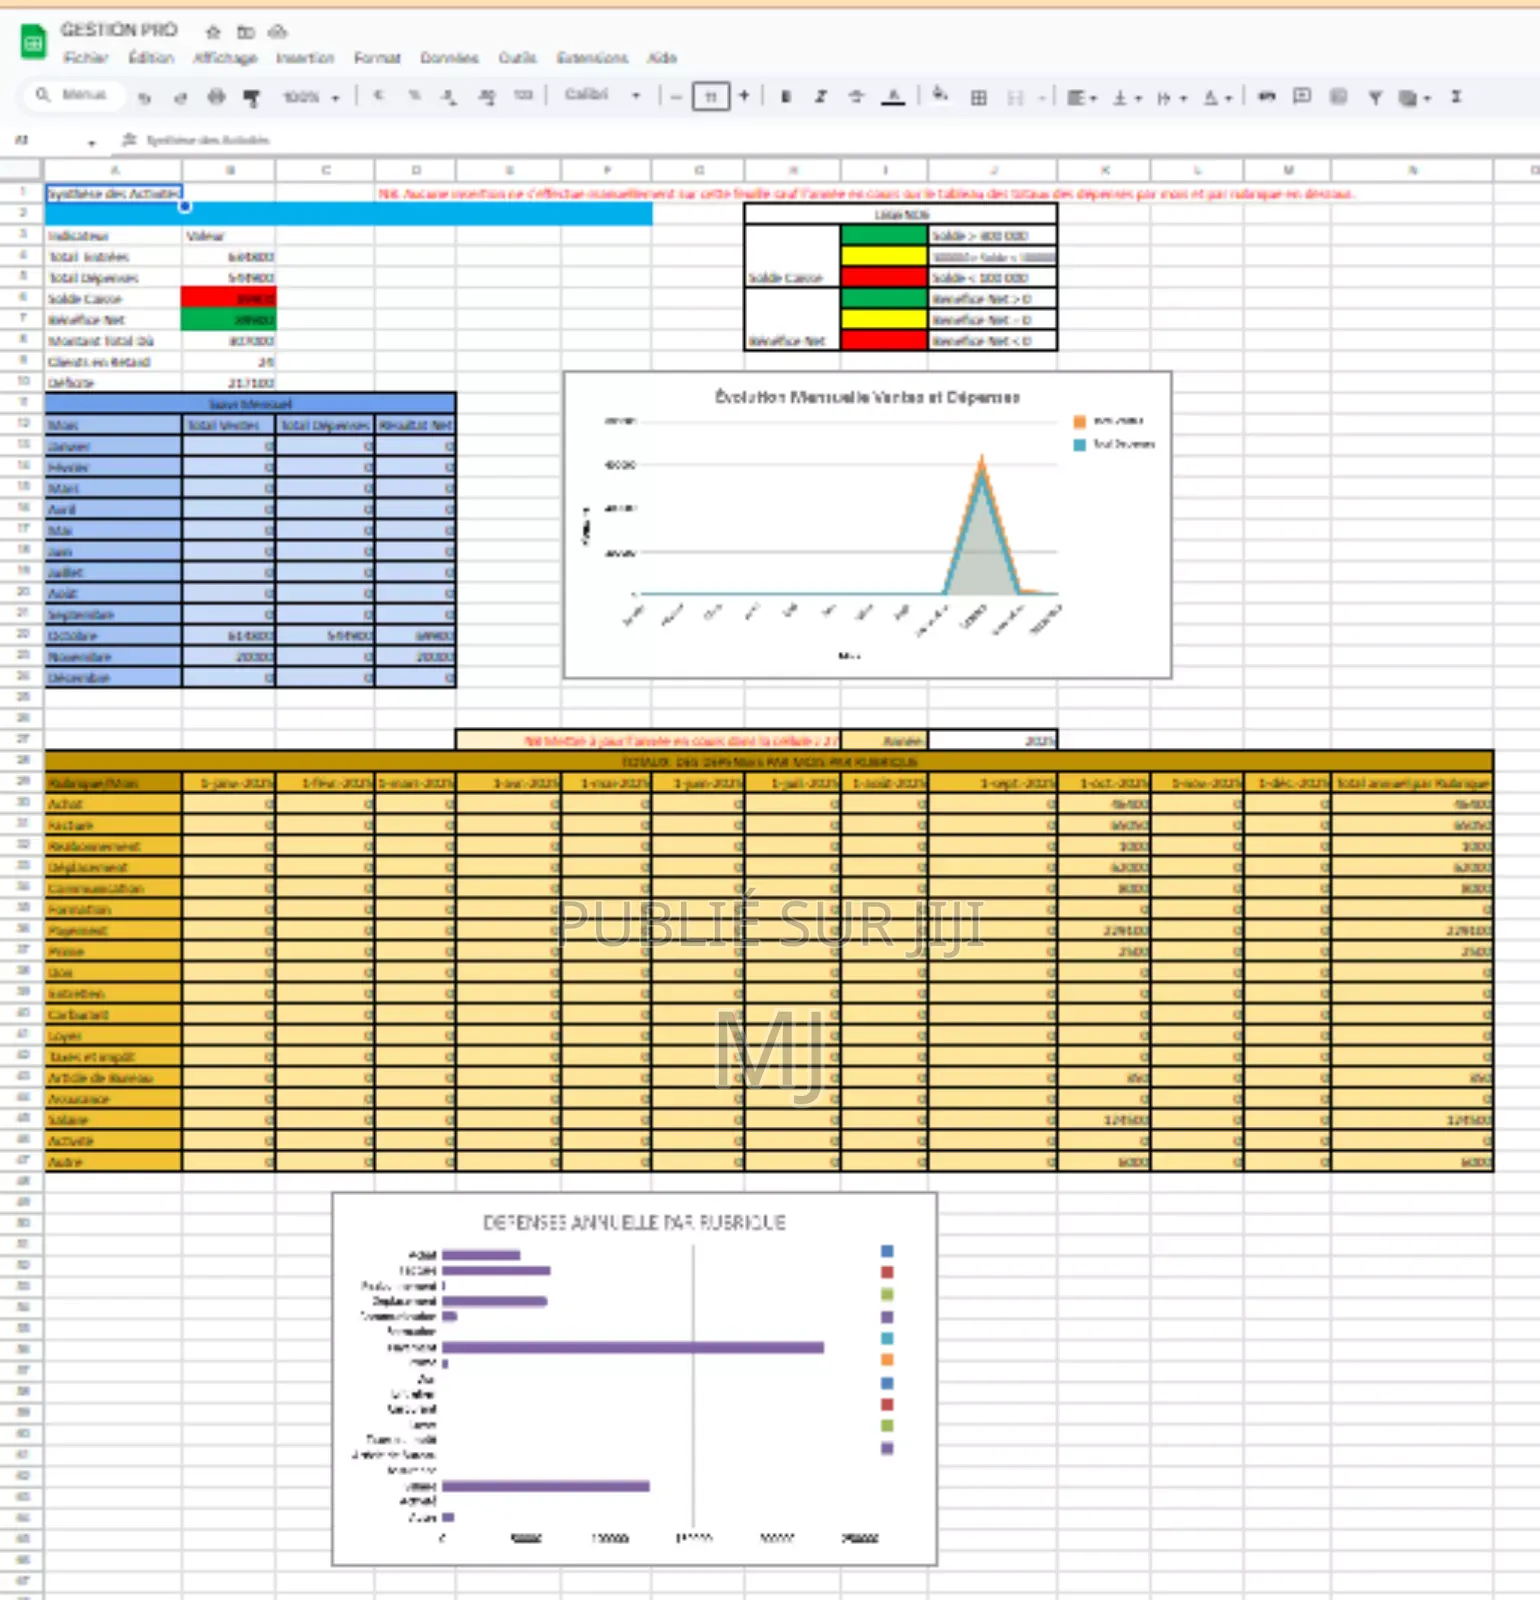1540x1600 pixels.
Task: Toggle italic formatting
Action: (820, 97)
